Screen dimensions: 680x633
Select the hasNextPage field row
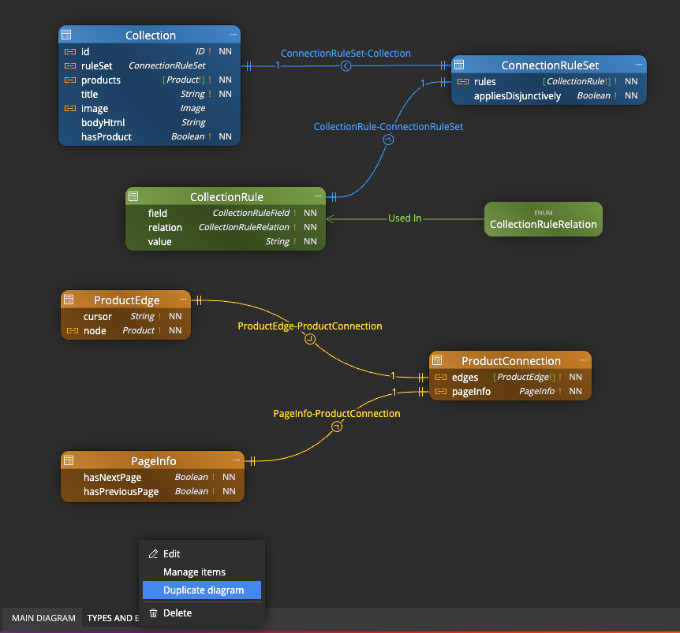(153, 477)
